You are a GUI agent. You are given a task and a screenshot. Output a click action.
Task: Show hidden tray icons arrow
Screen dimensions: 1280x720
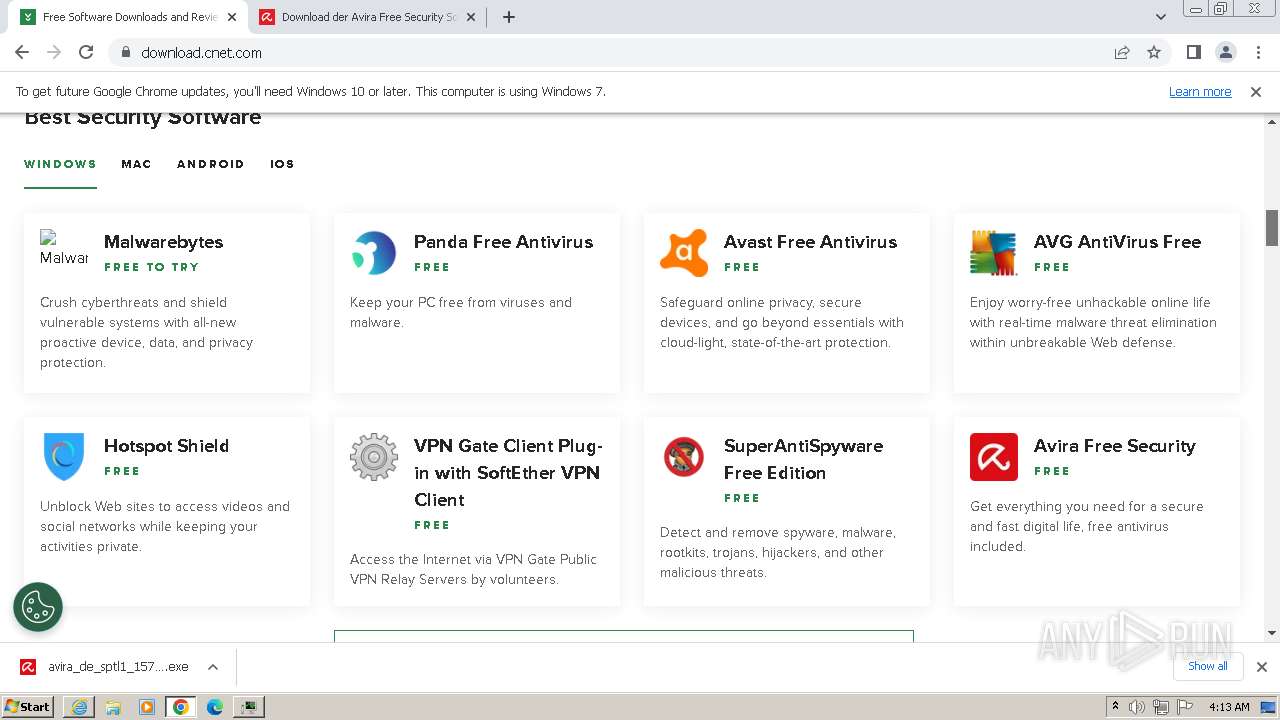coord(1115,707)
